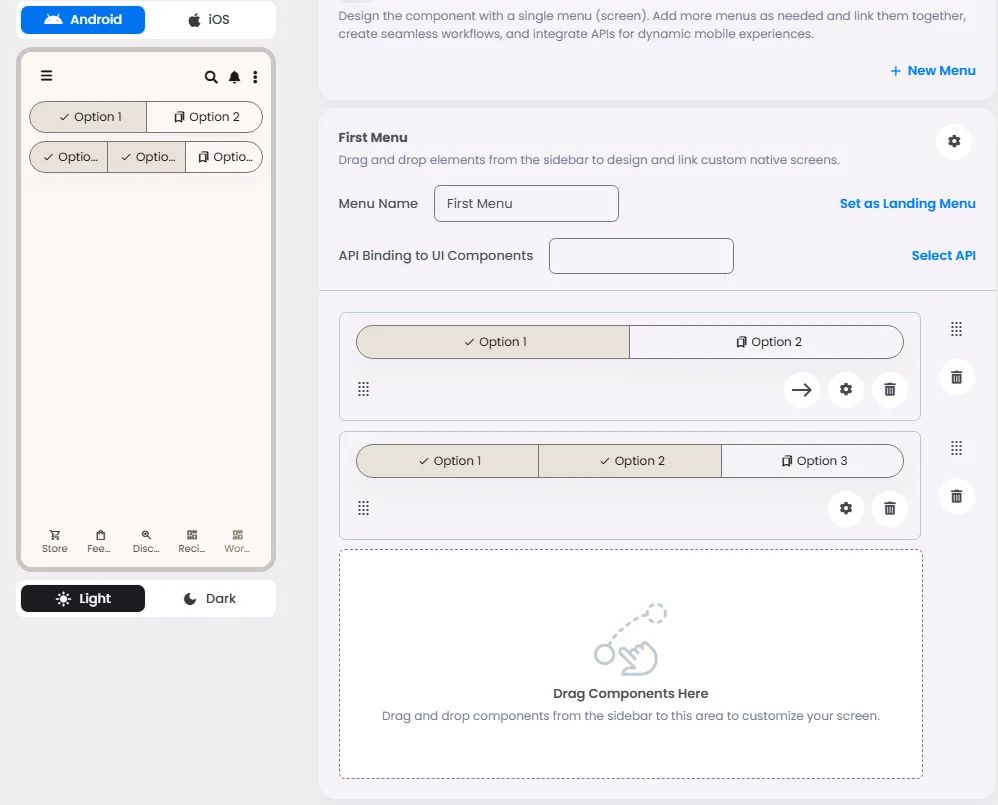This screenshot has height=805, width=998.
Task: Open First Menu settings gear
Action: coord(953,141)
